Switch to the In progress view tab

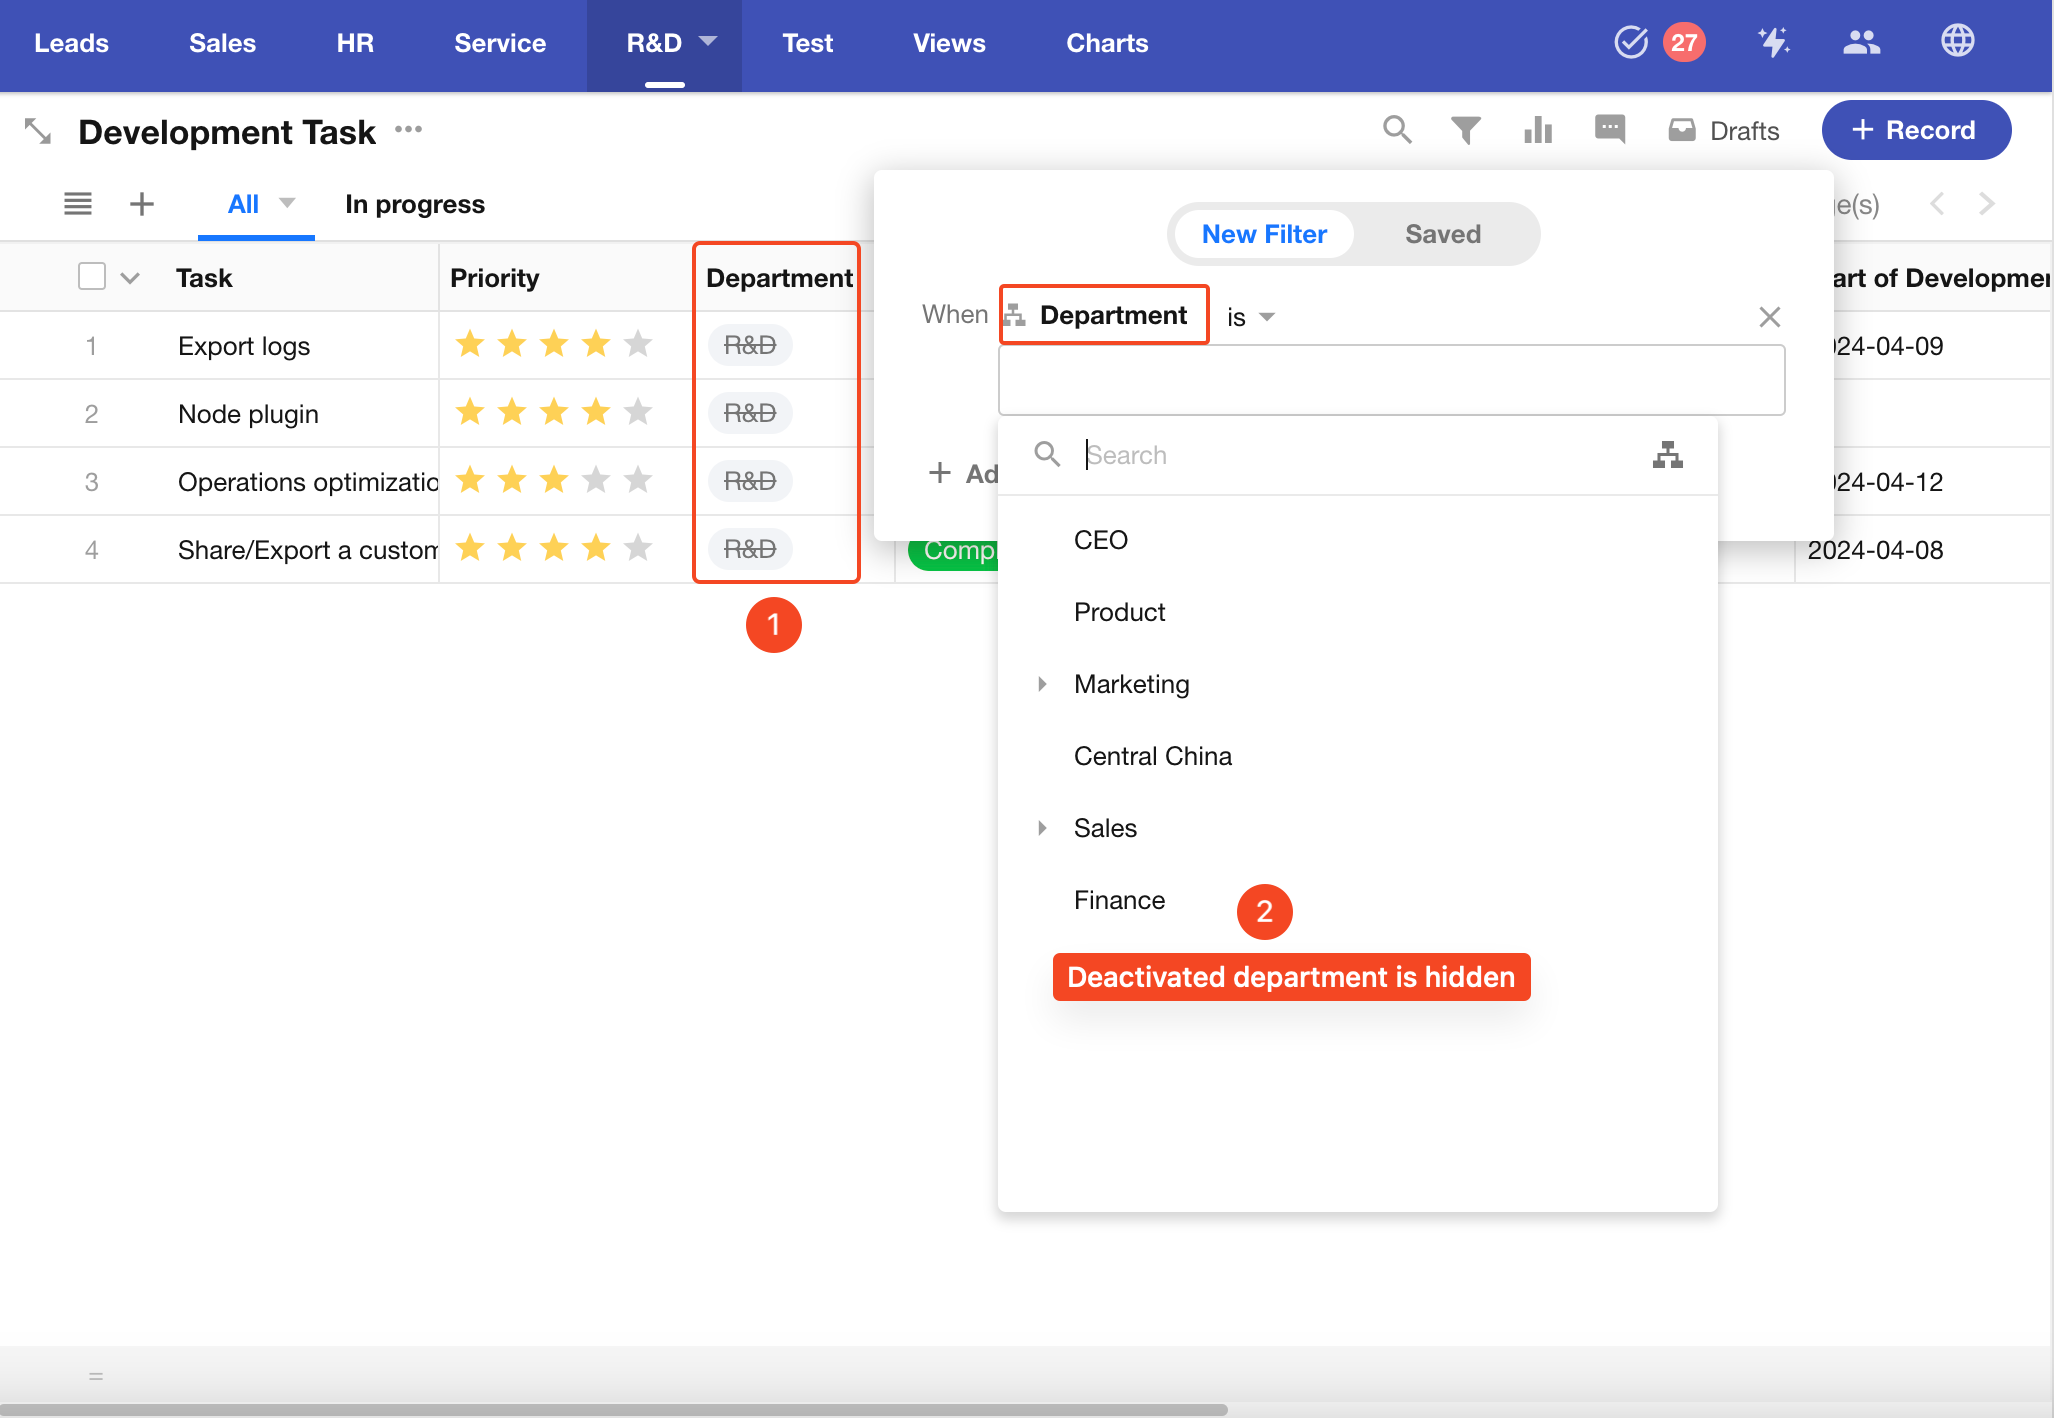click(x=414, y=204)
